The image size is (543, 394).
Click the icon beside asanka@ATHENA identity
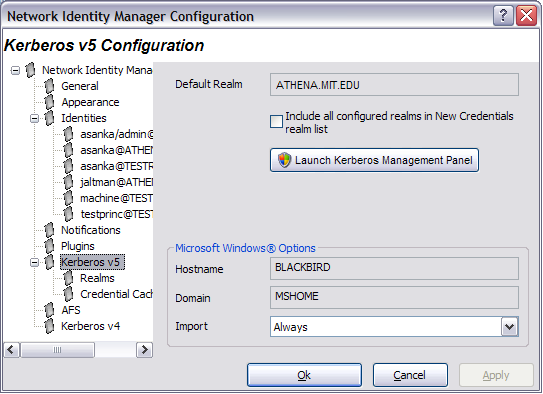pyautogui.click(x=69, y=150)
